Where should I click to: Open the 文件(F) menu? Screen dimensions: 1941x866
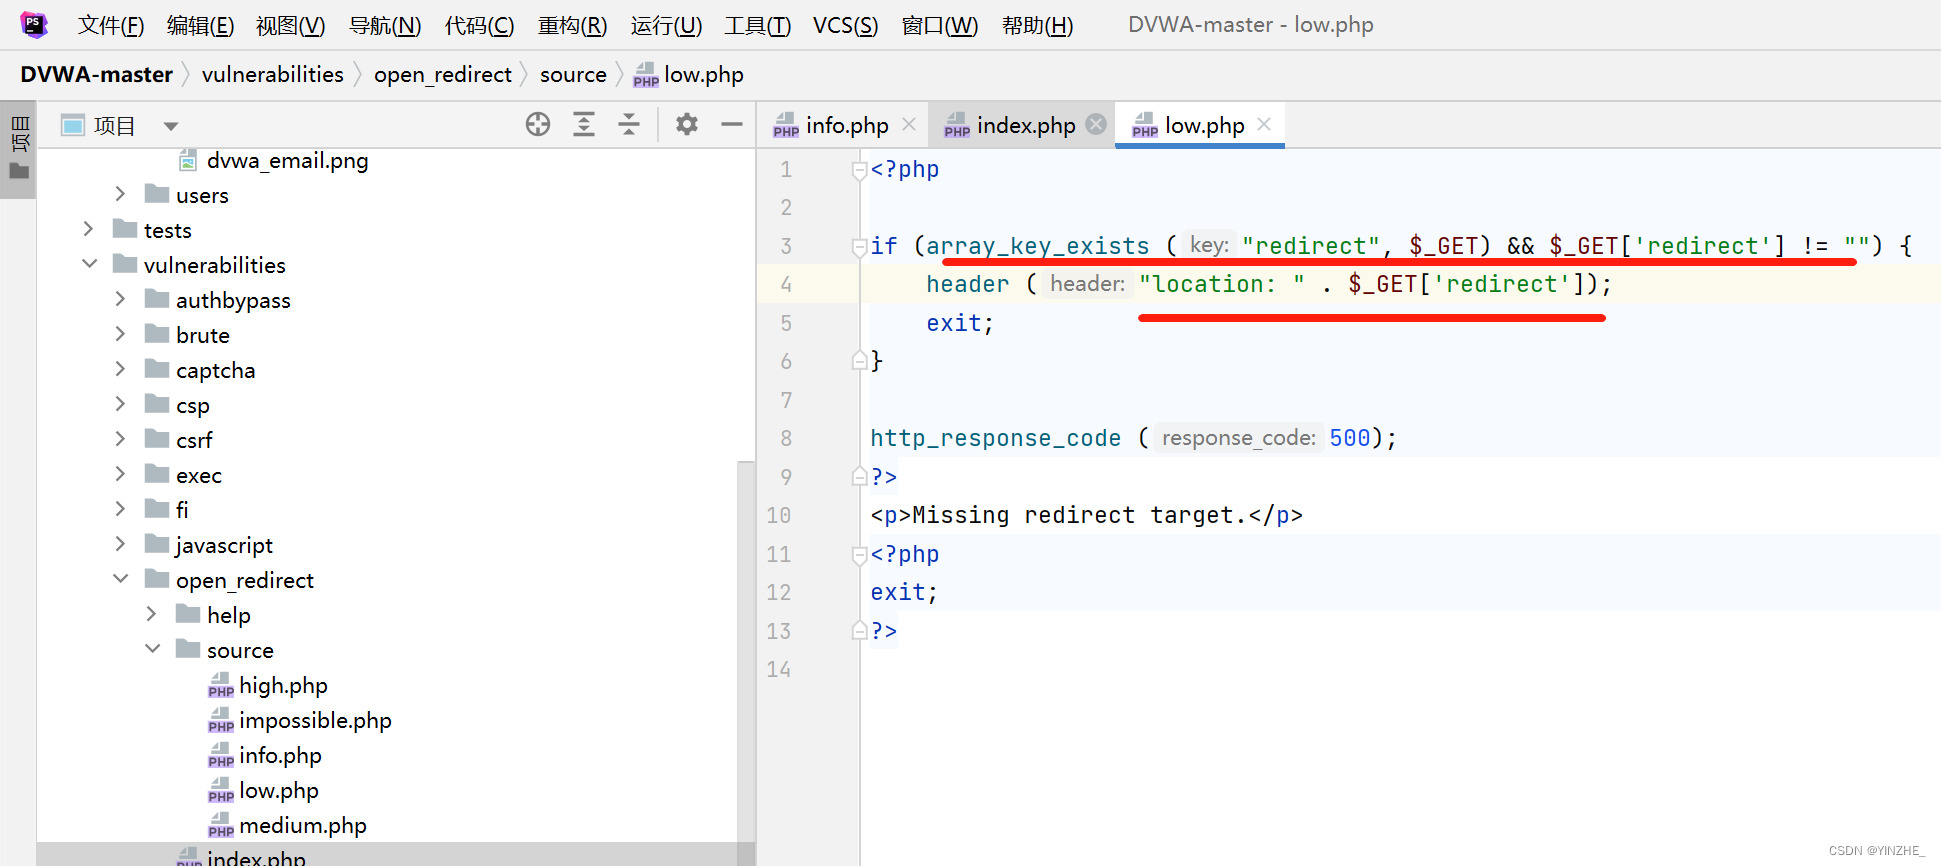[111, 25]
